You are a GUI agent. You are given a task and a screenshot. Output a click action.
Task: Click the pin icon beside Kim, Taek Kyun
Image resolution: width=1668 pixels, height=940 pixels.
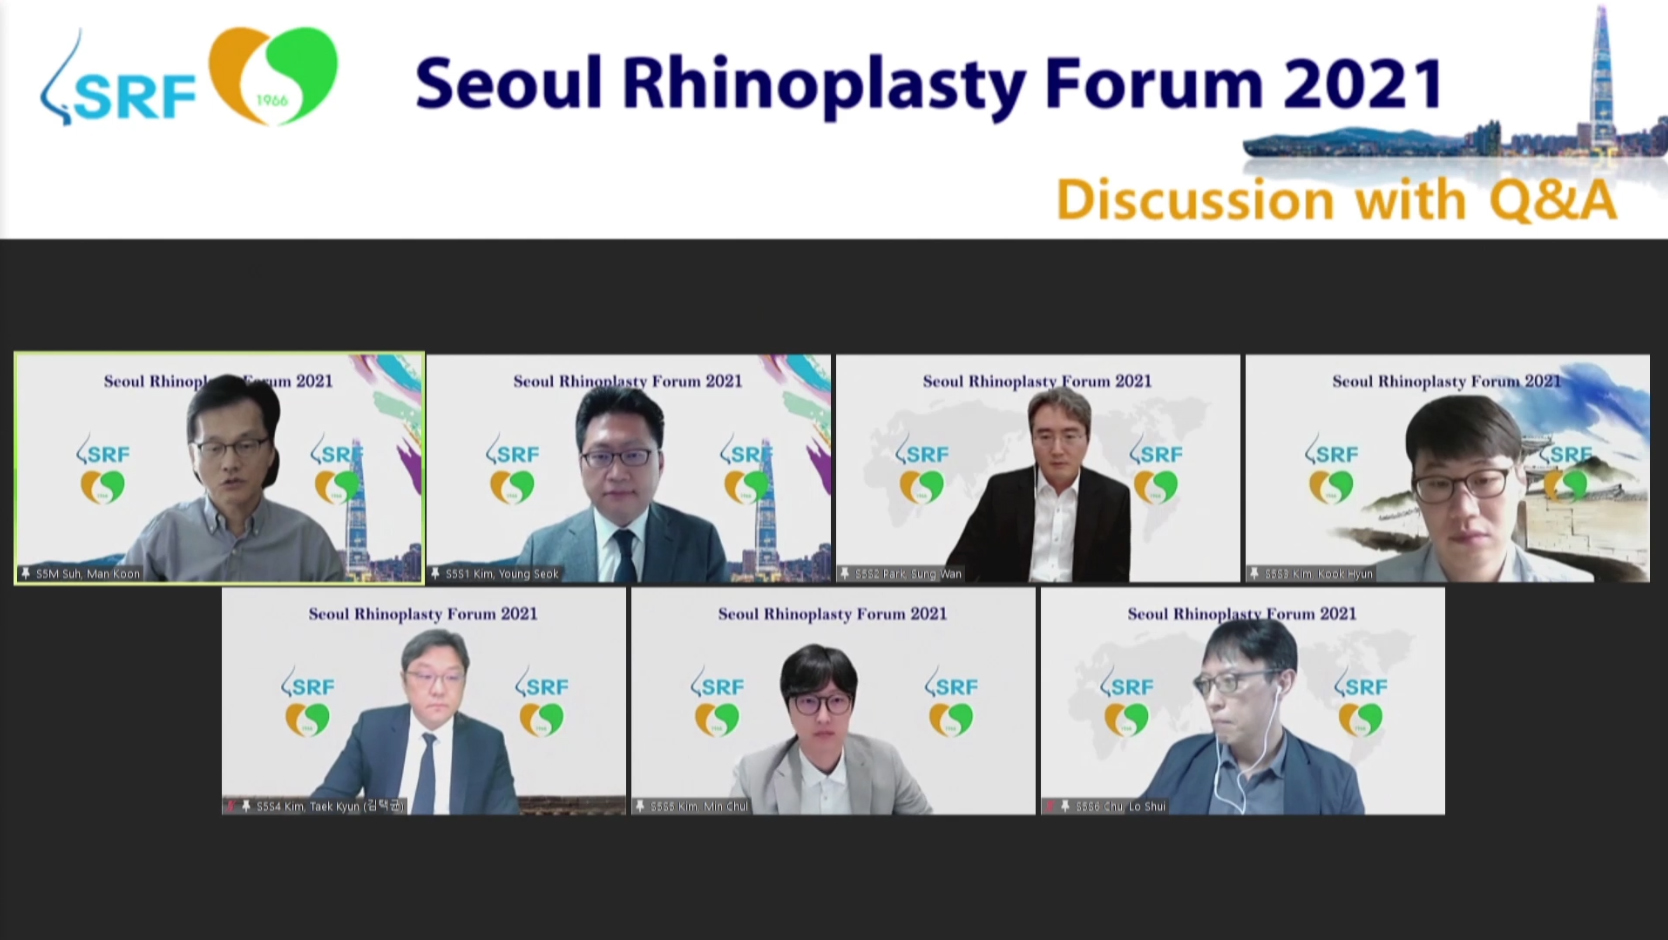[246, 806]
